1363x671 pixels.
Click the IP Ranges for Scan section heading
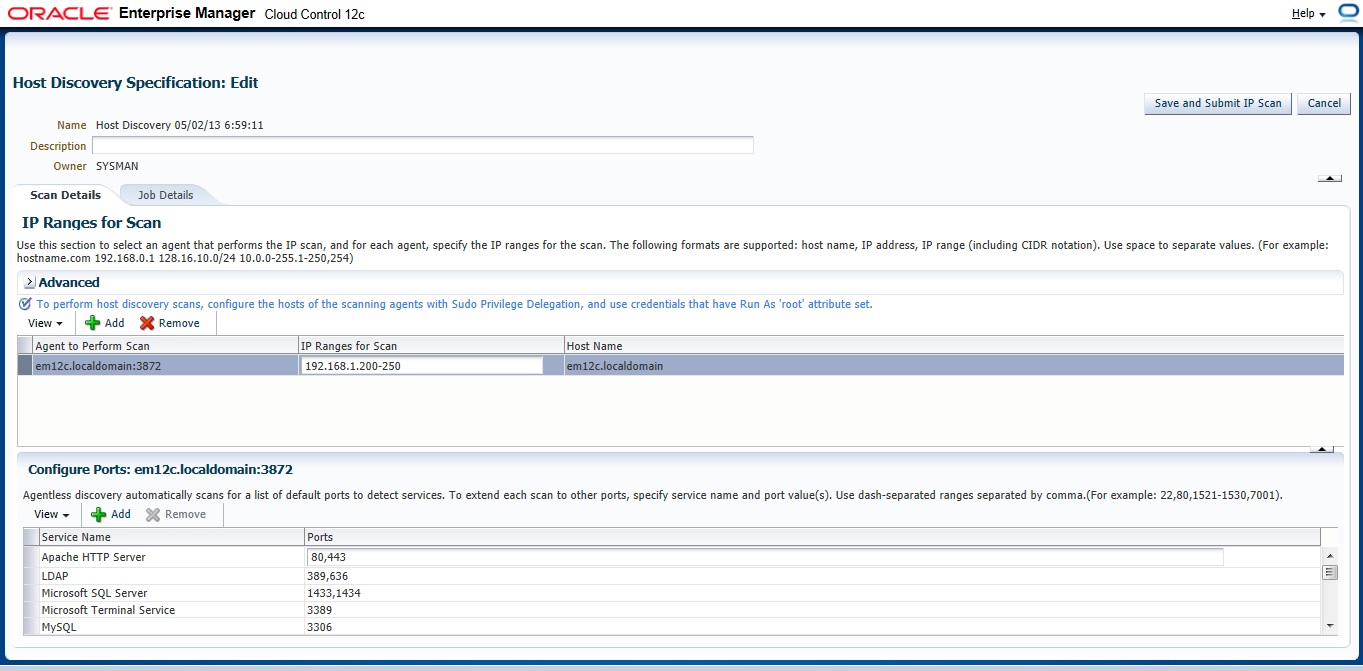pos(91,223)
